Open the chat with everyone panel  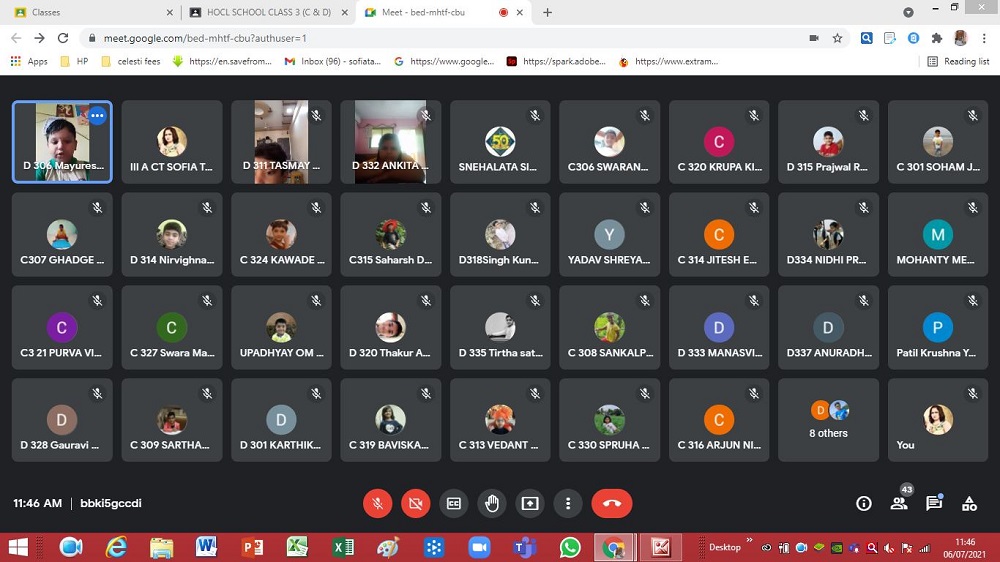click(x=934, y=504)
